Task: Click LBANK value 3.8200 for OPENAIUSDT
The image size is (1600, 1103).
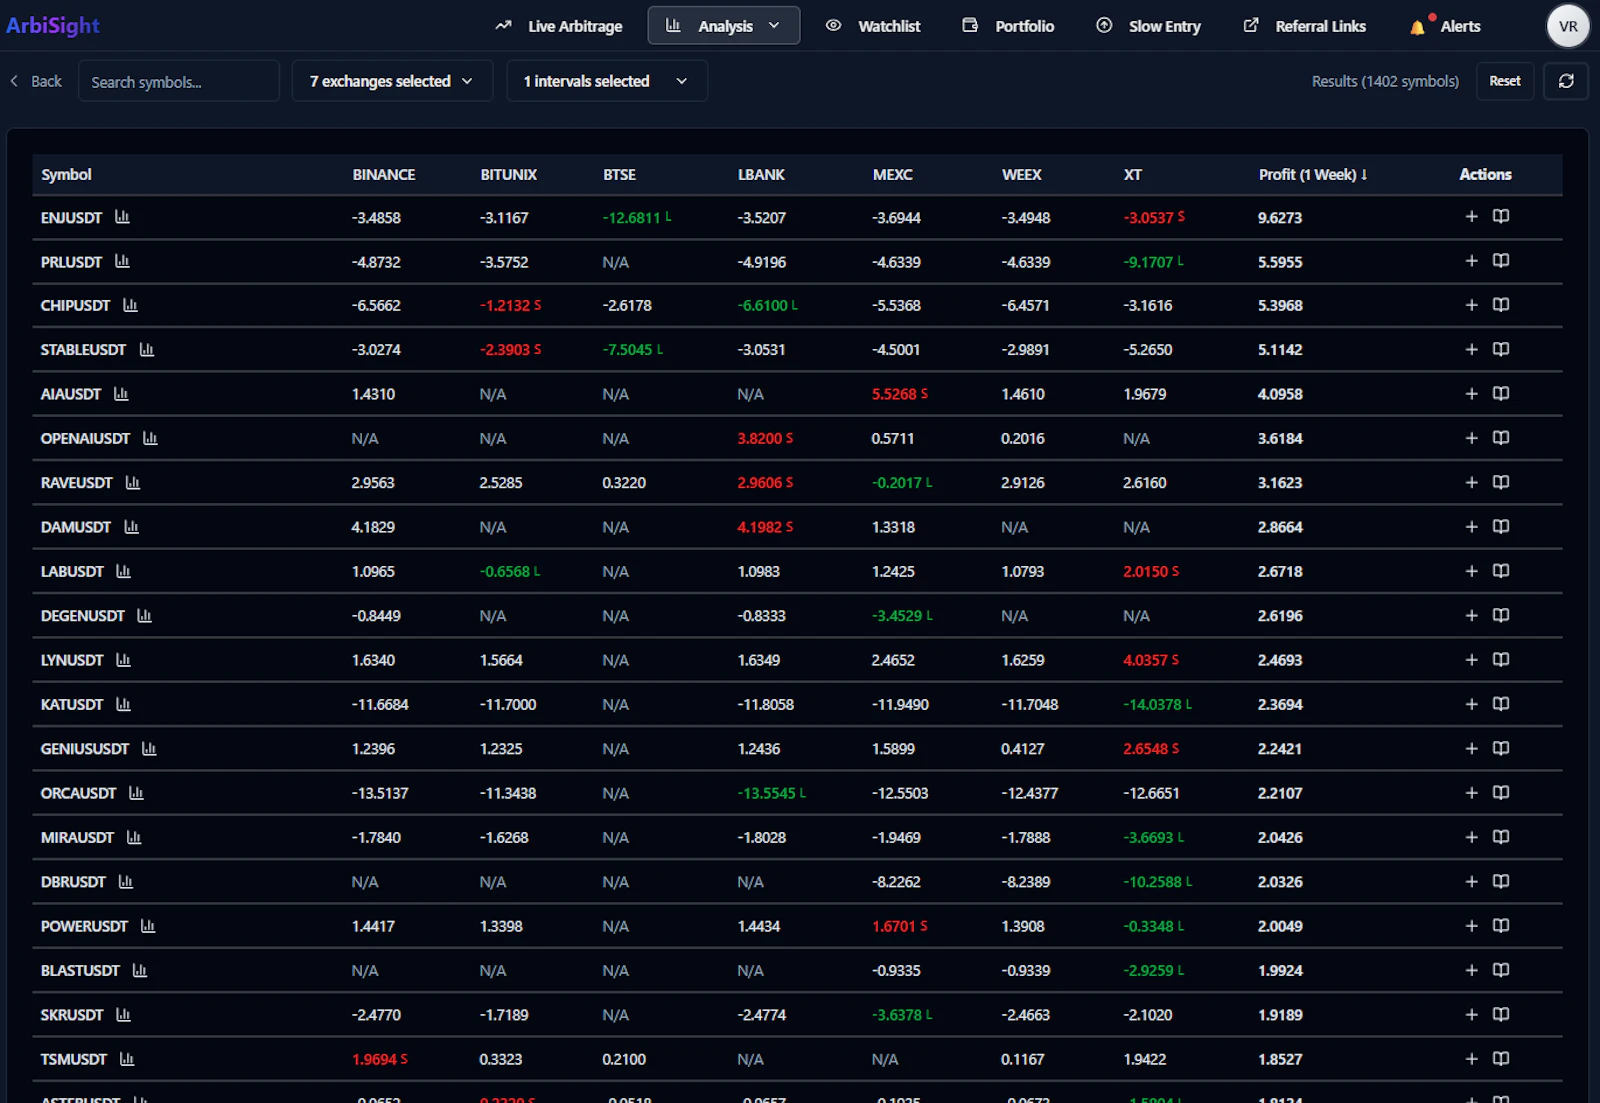Action: point(765,438)
